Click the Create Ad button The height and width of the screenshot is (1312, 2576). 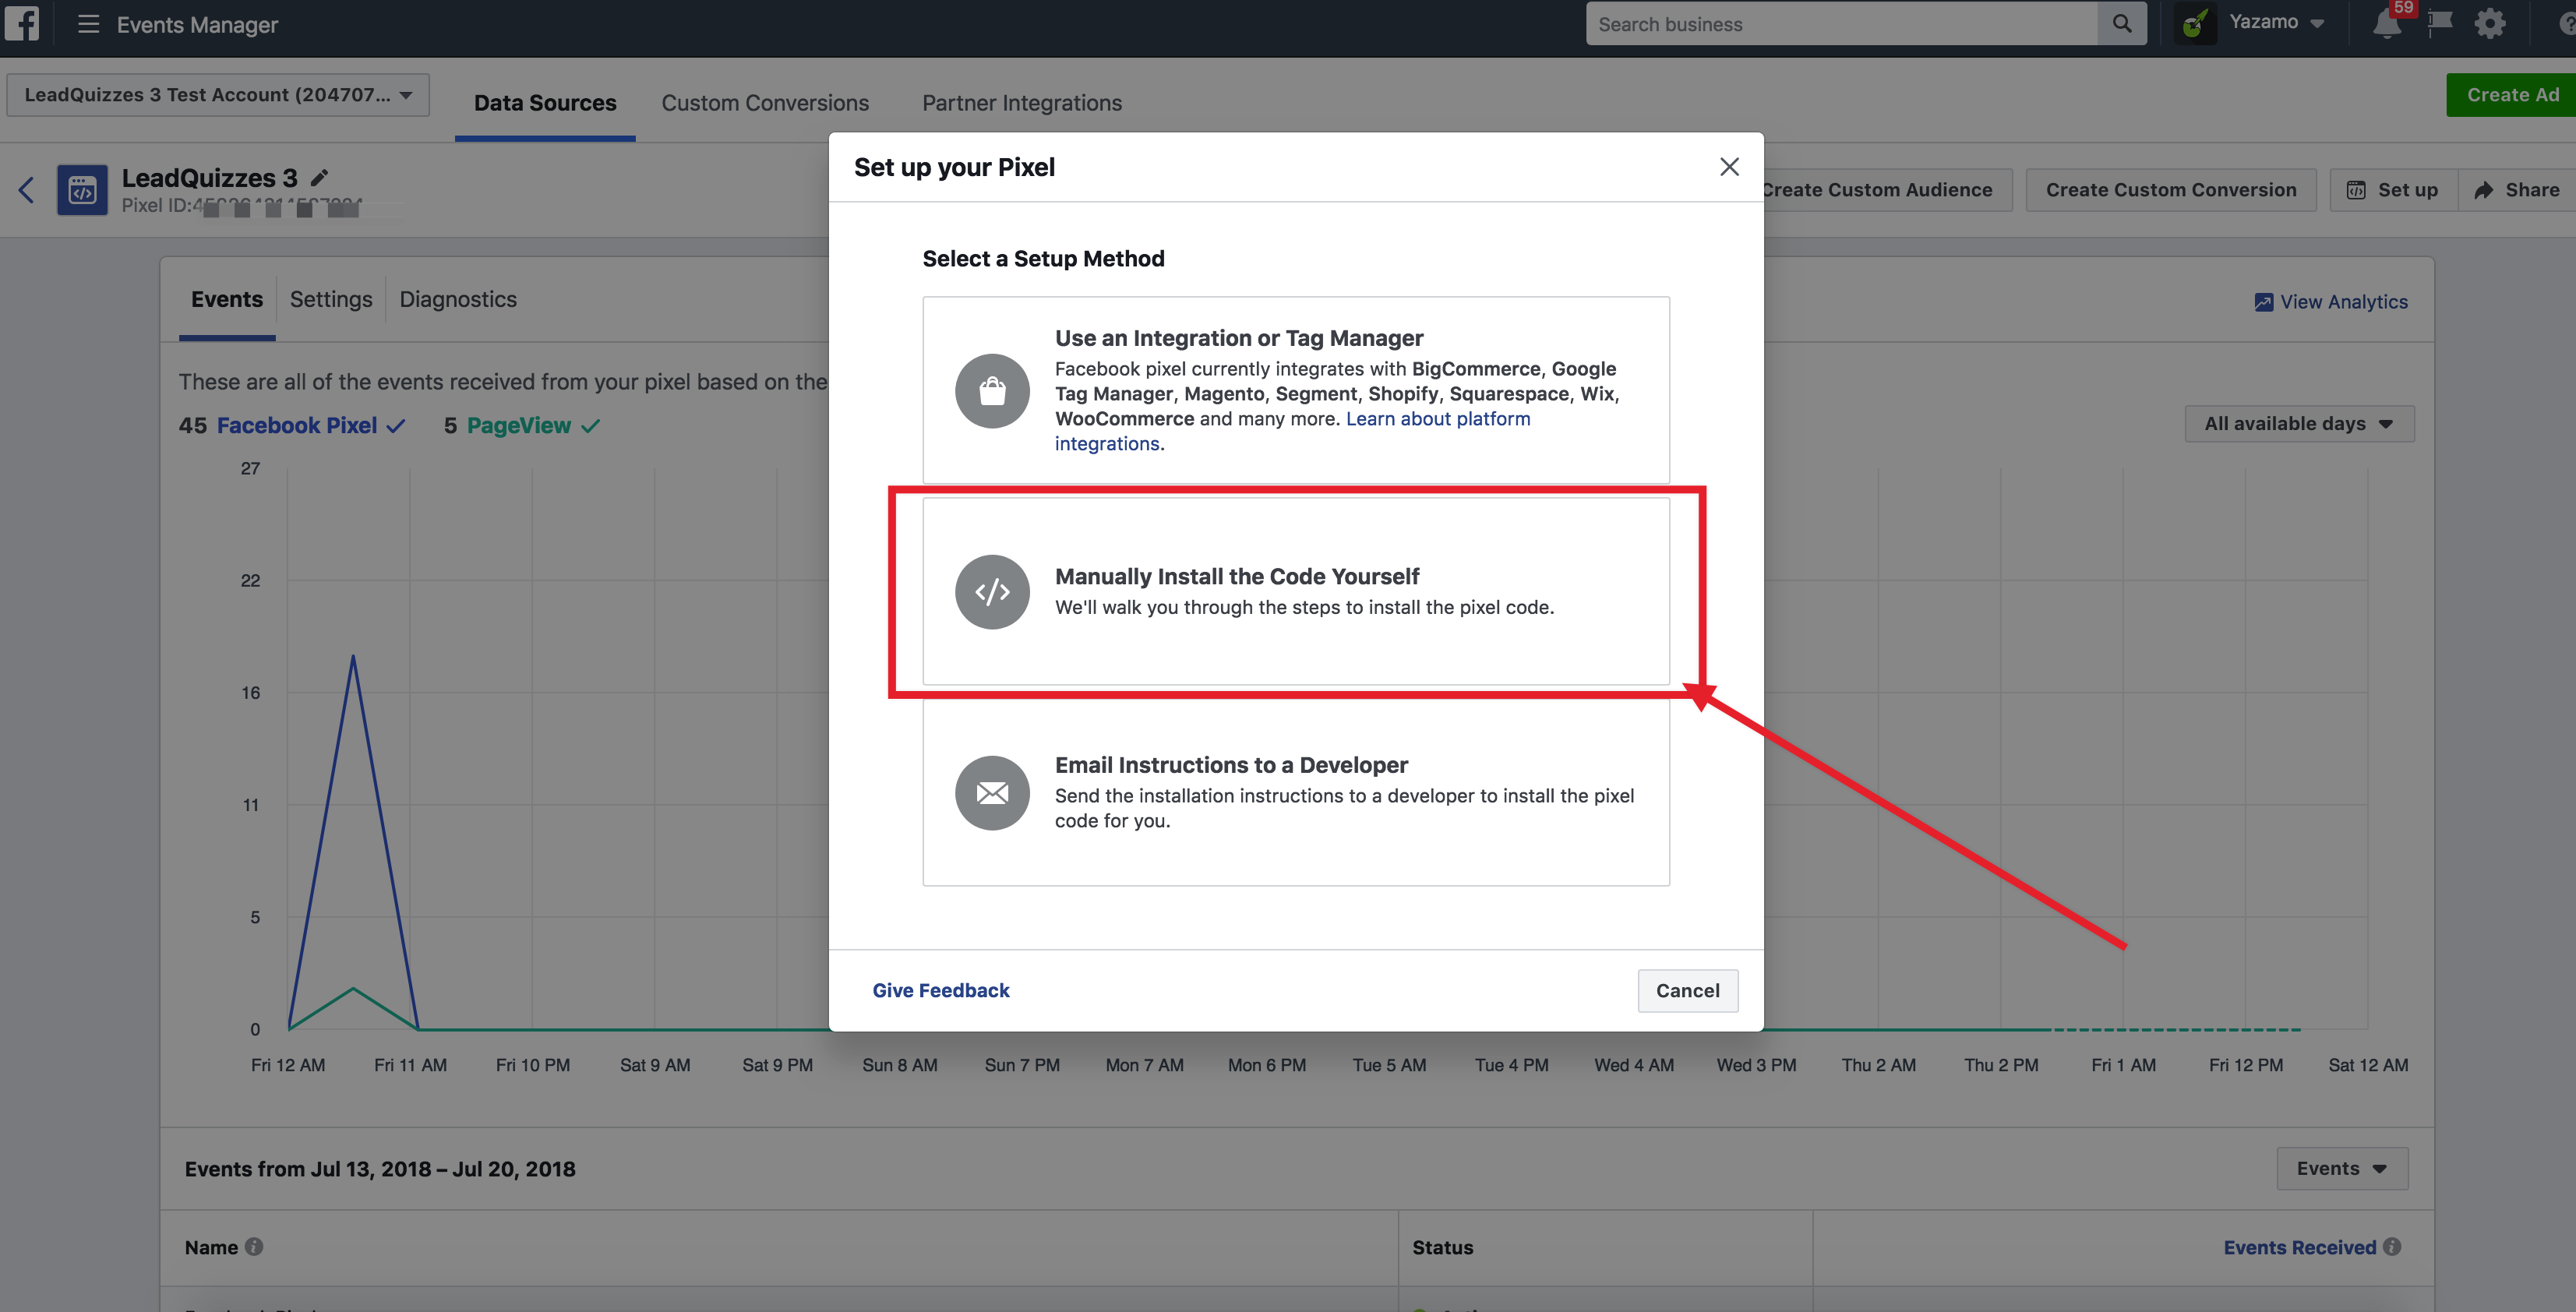pos(2511,95)
